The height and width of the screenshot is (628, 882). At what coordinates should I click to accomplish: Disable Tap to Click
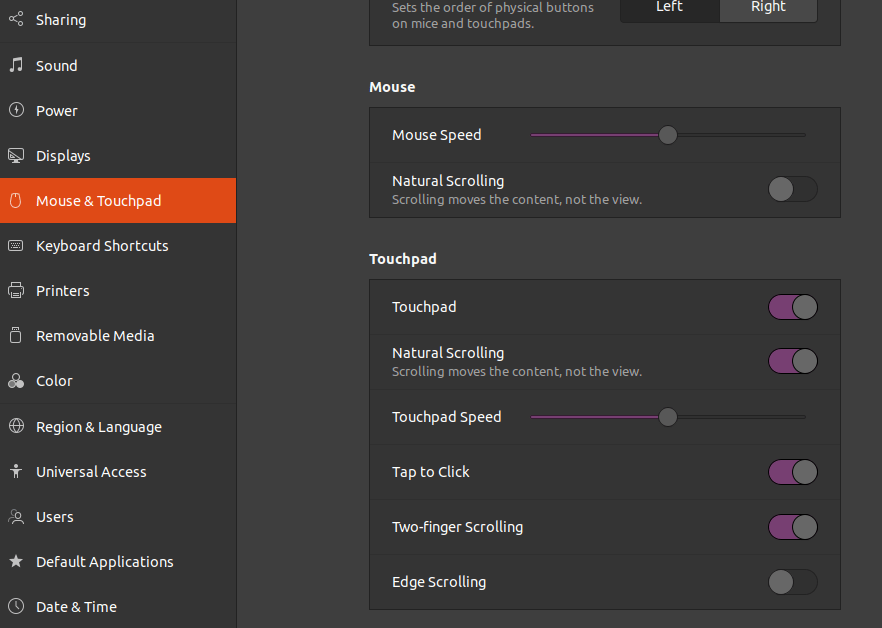tap(793, 472)
